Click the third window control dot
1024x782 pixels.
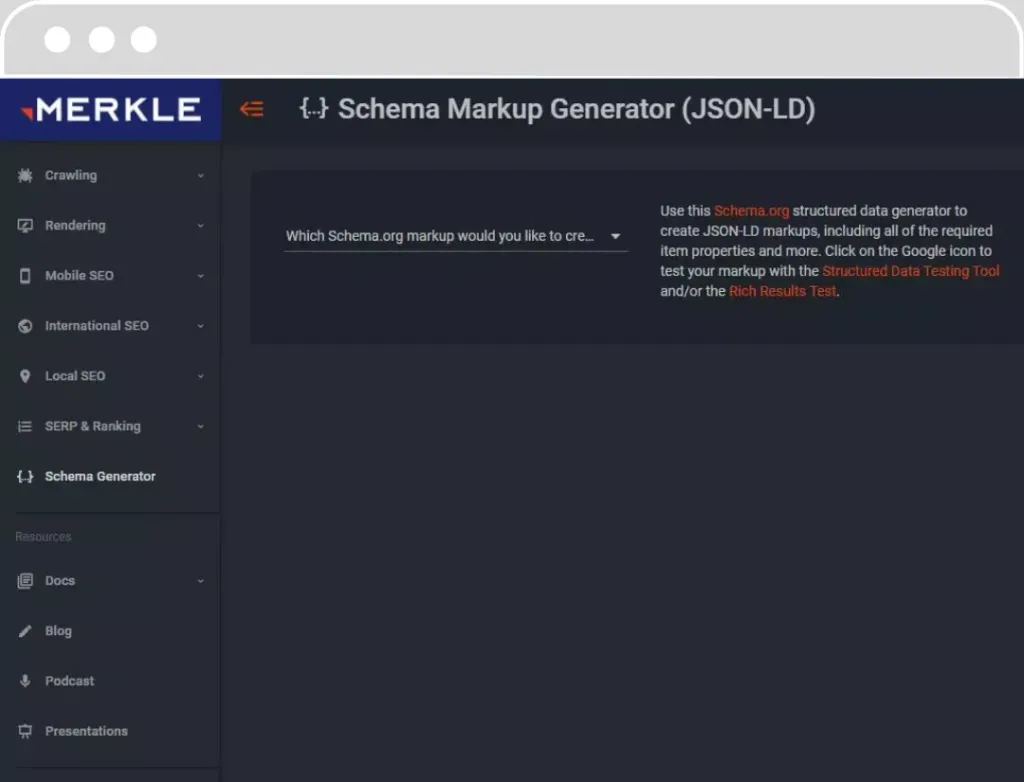(144, 39)
